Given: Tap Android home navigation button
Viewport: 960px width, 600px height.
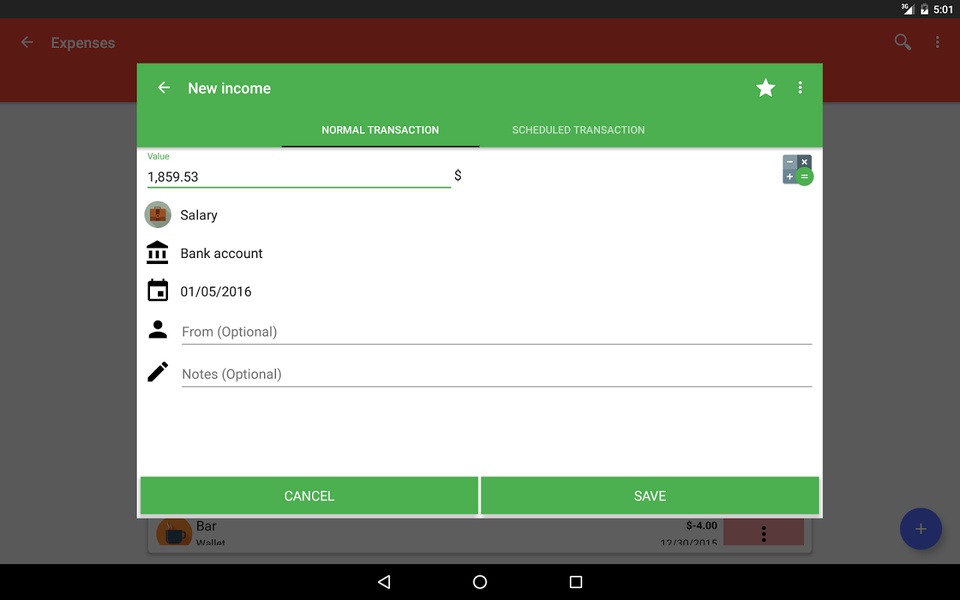Looking at the screenshot, I should [x=480, y=582].
